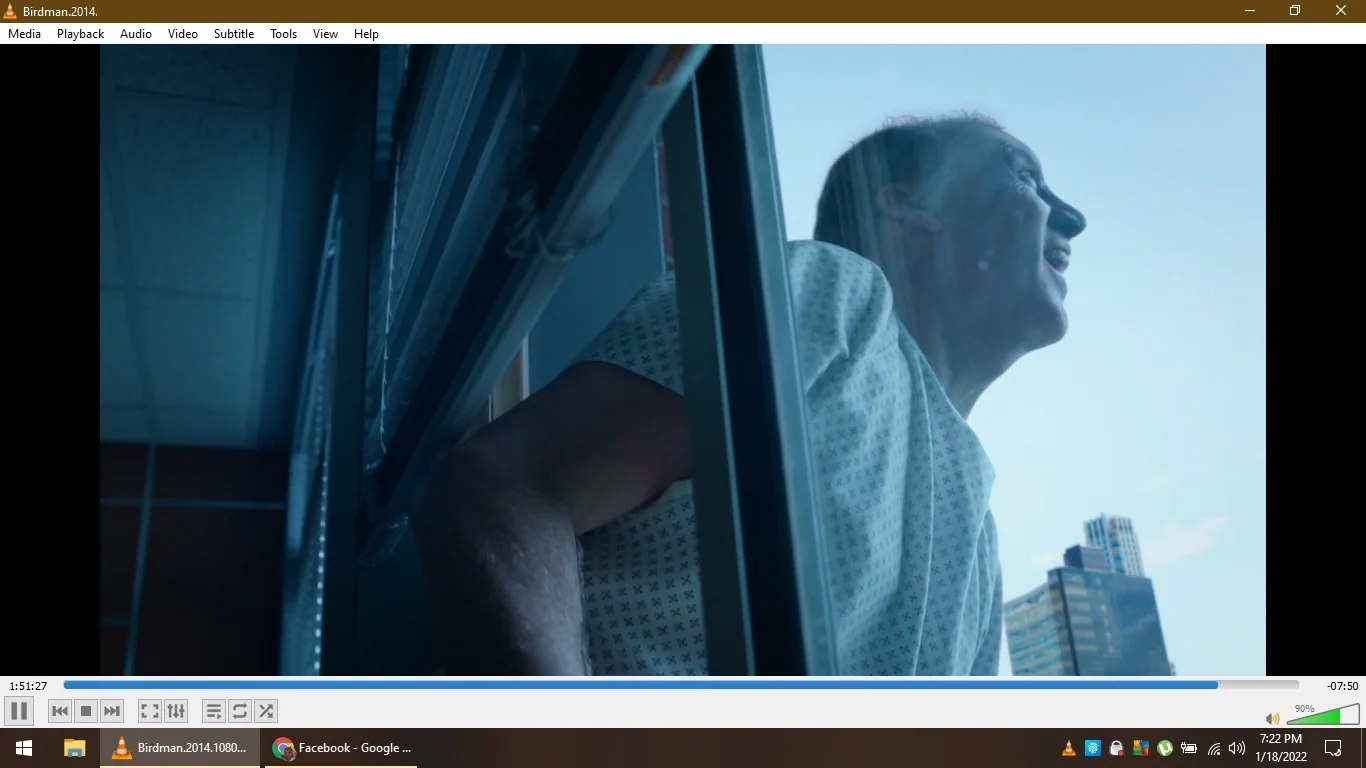Image resolution: width=1366 pixels, height=768 pixels.
Task: Open the fingerprint tray icon
Action: point(1093,748)
